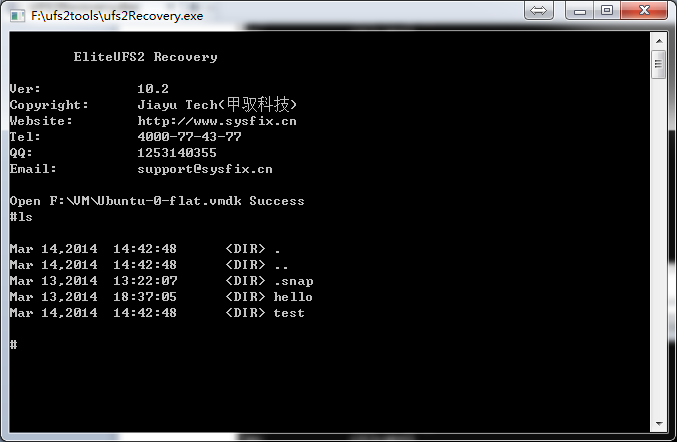This screenshot has width=677, height=442.
Task: Close the ufs2Recovery.exe console window
Action: click(644, 10)
